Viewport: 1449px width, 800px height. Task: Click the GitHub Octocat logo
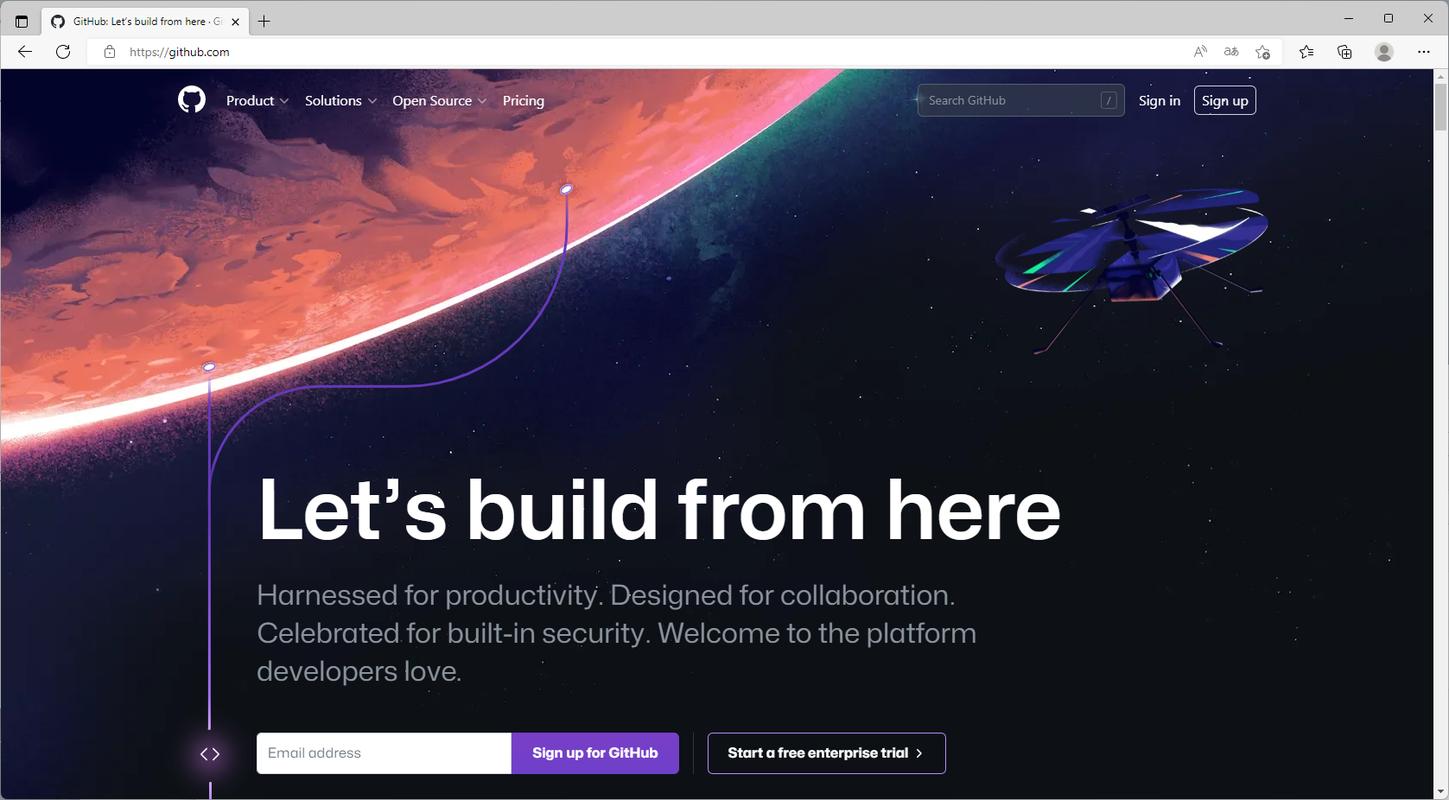click(x=192, y=100)
